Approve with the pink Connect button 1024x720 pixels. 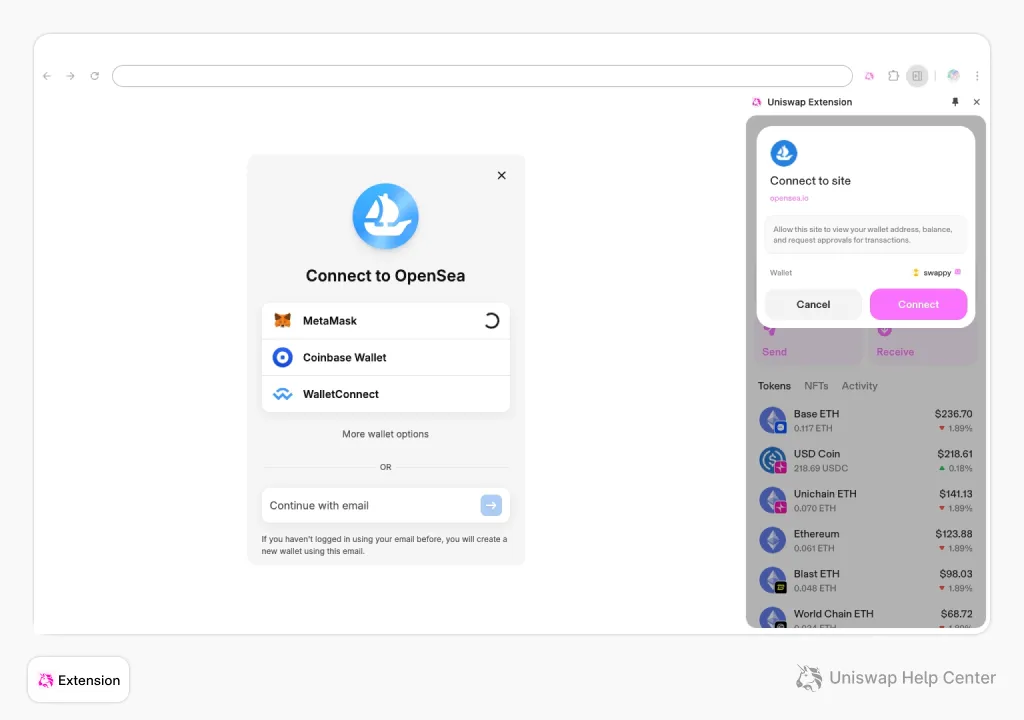(x=918, y=304)
